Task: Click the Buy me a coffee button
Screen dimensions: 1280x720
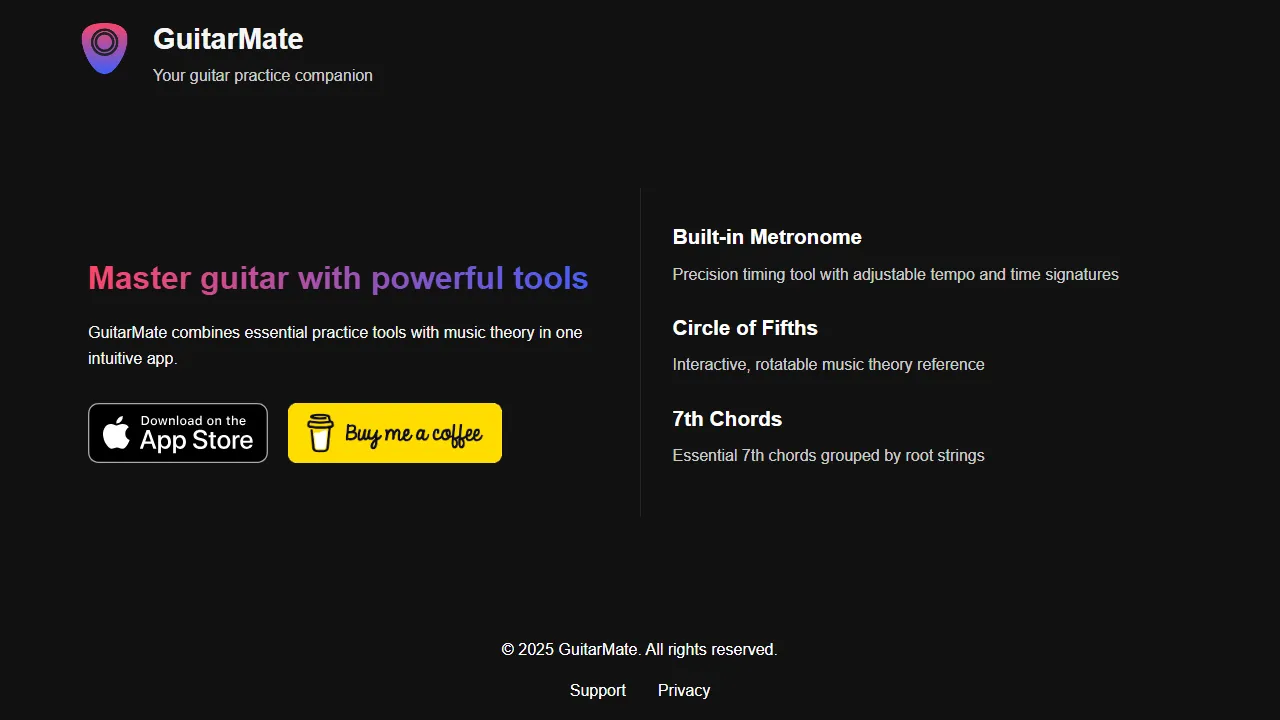Action: click(x=394, y=432)
